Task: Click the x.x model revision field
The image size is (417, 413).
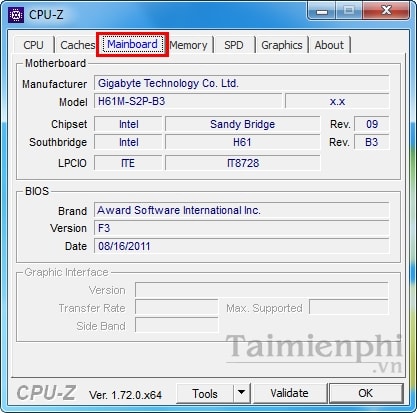Action: click(x=337, y=101)
